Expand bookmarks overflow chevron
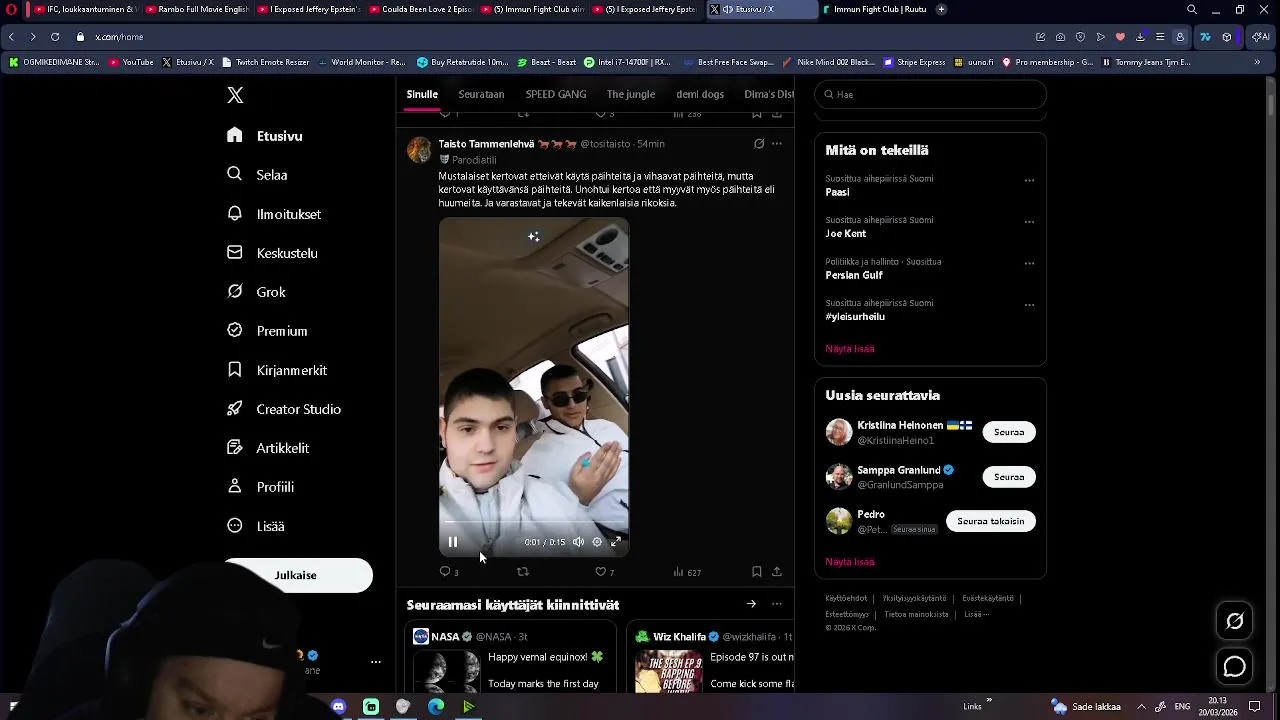The height and width of the screenshot is (720, 1280). [x=1257, y=62]
